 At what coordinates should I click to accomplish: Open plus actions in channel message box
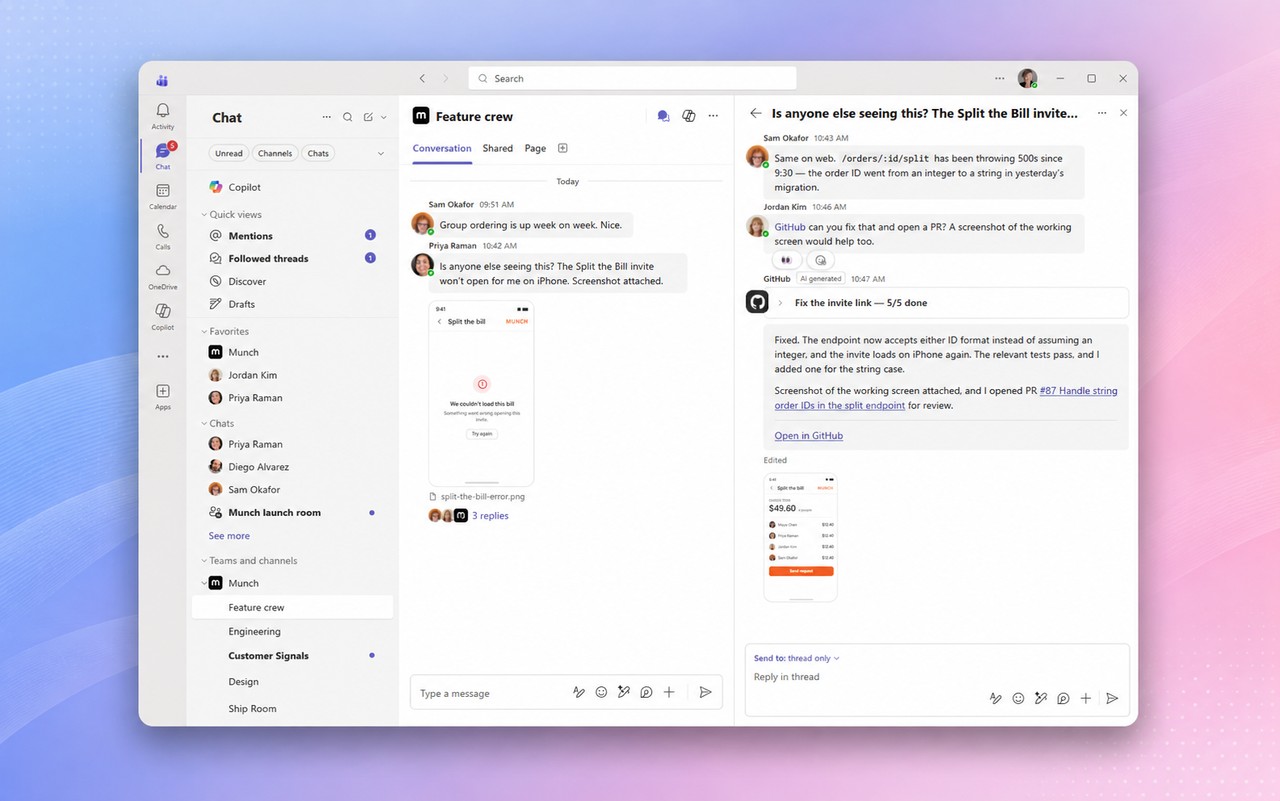coord(669,692)
